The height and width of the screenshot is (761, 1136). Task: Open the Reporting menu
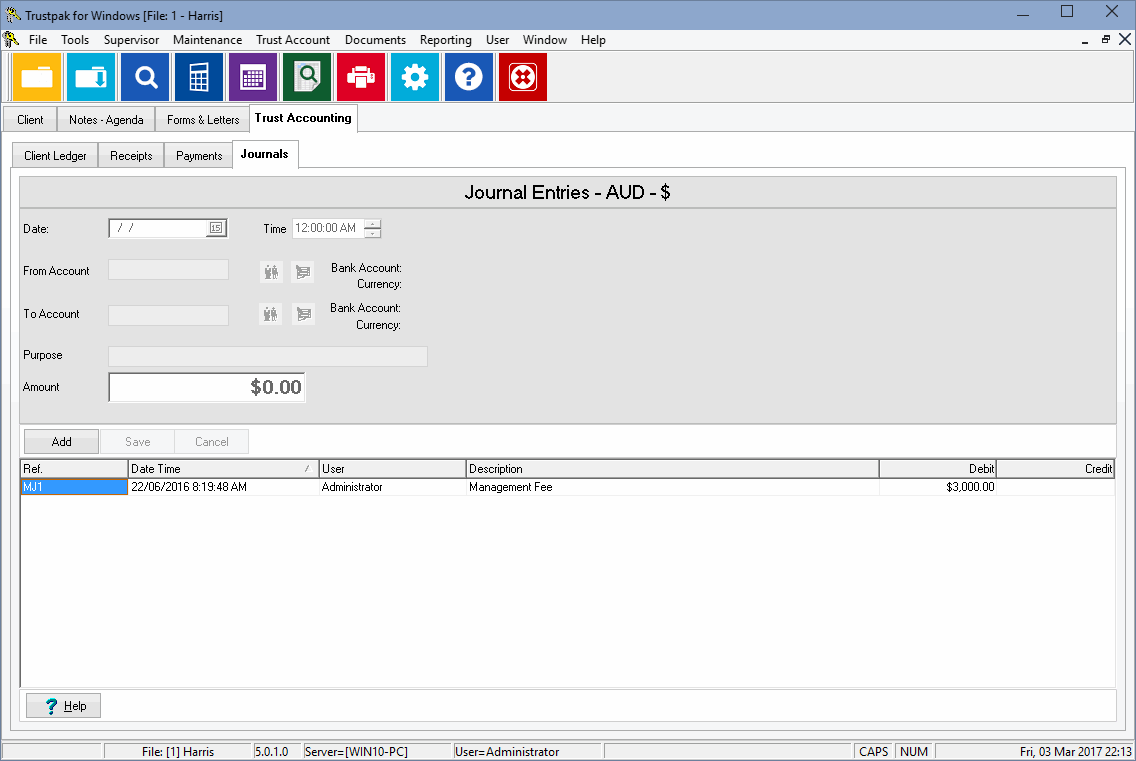[x=446, y=40]
